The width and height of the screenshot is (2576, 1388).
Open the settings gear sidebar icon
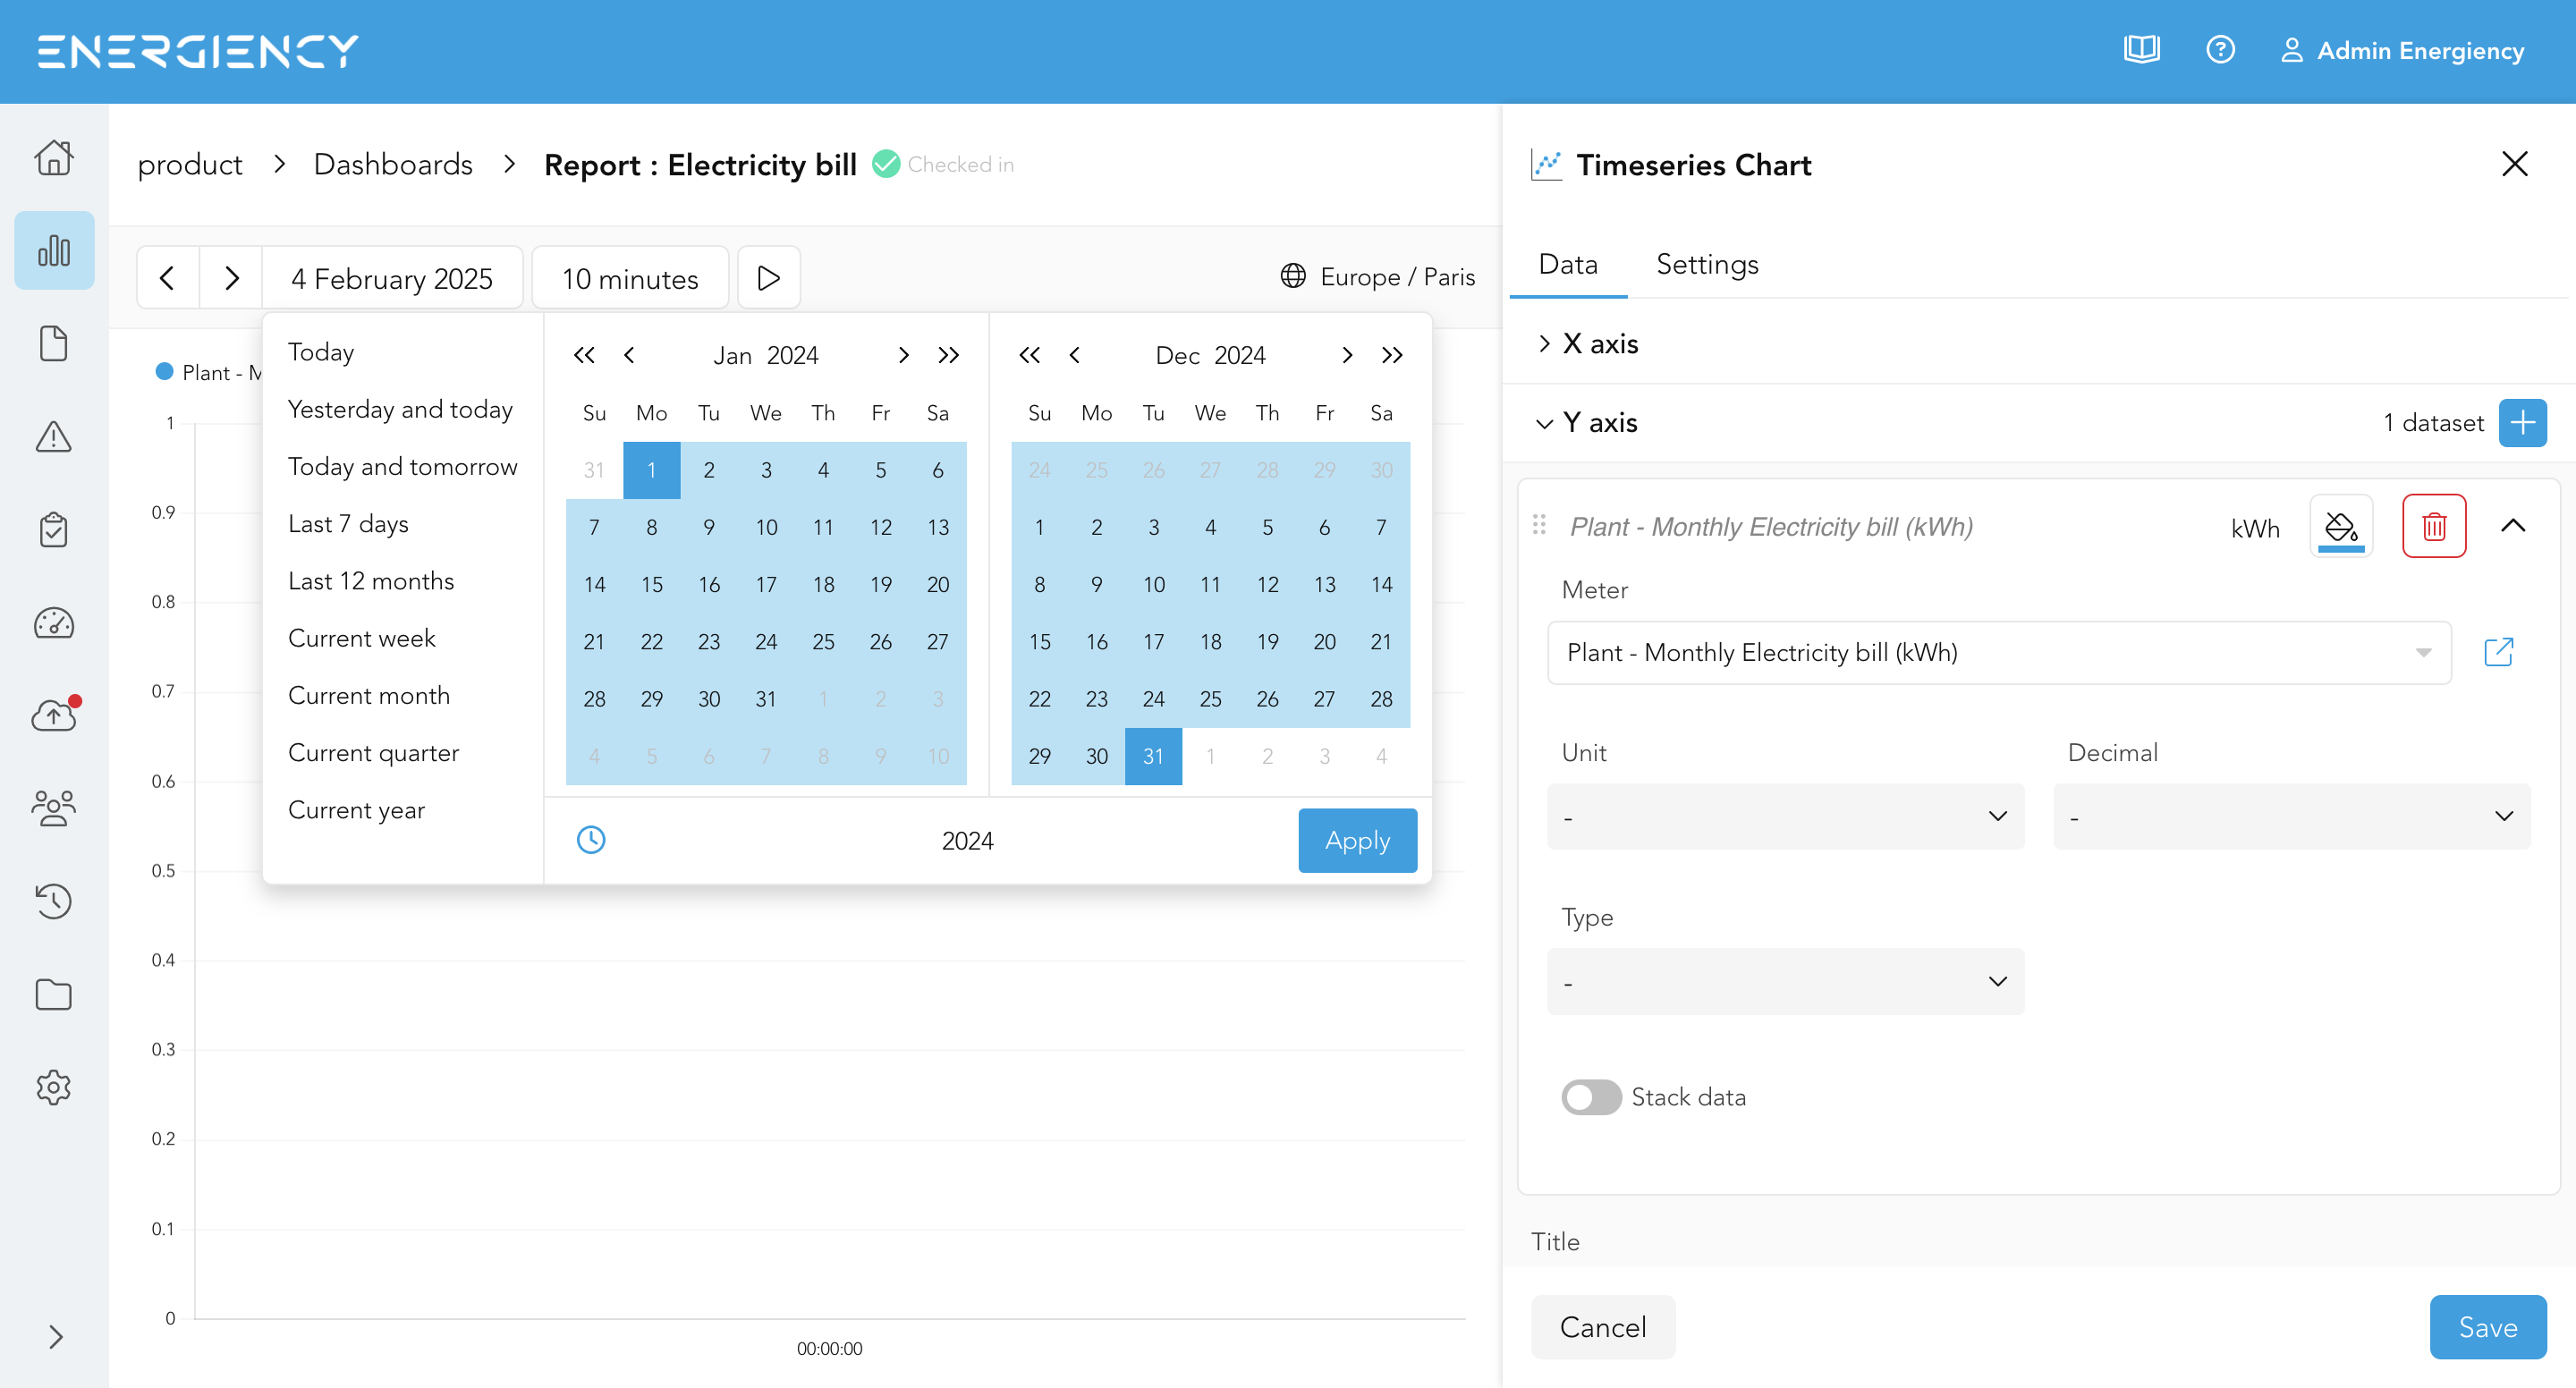[54, 1087]
